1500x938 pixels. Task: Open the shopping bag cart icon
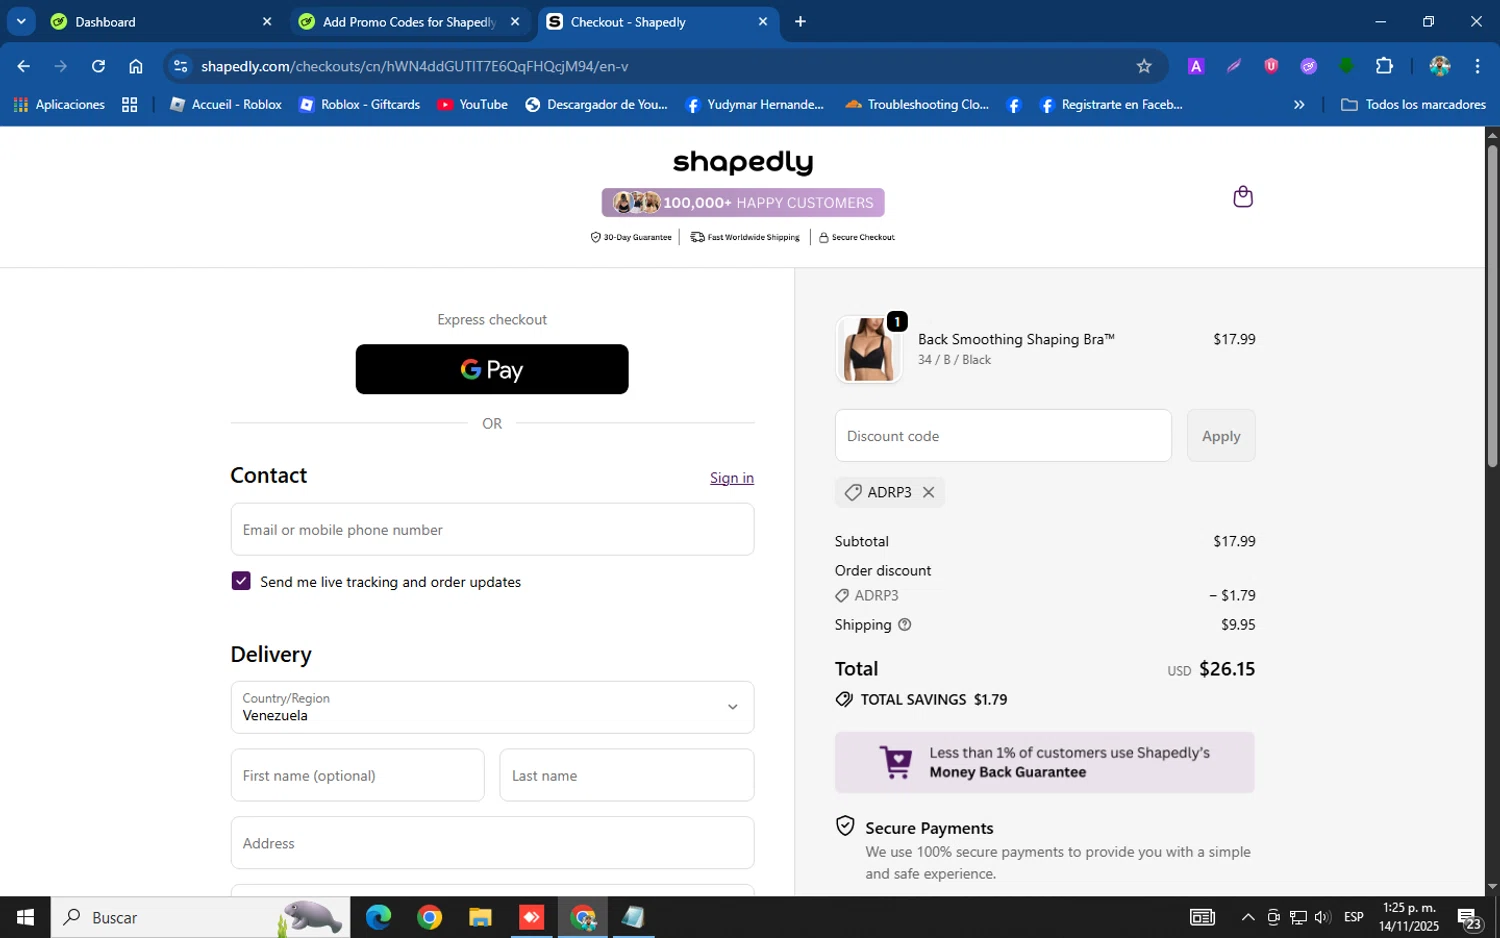tap(1243, 197)
